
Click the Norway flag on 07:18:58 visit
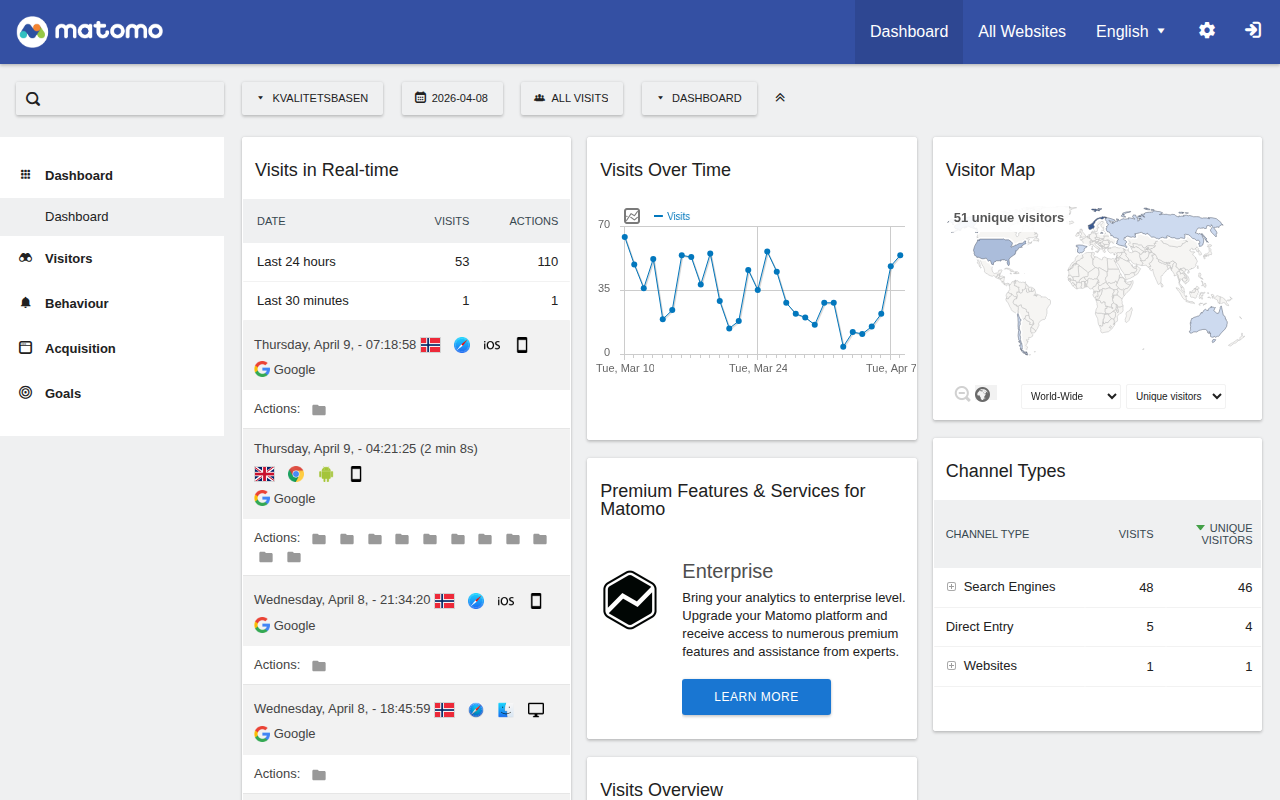pos(430,345)
